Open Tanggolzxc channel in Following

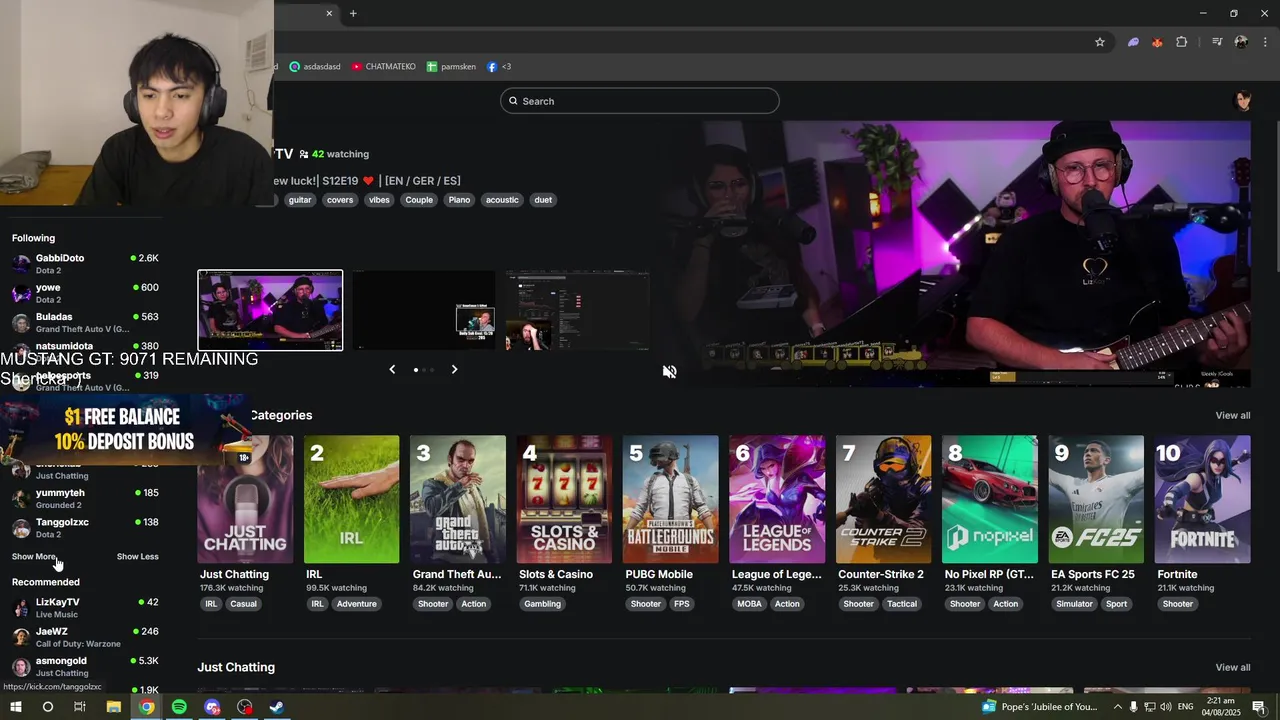click(x=85, y=528)
